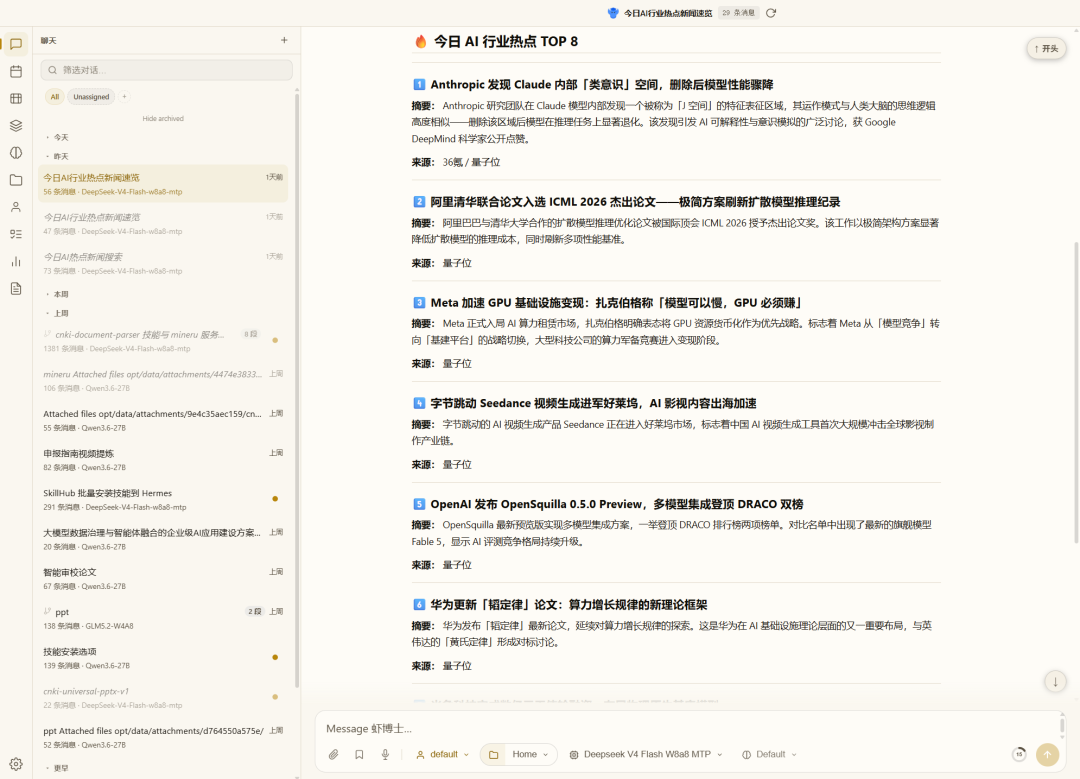
Task: Click the microphone voice input icon
Action: click(x=385, y=754)
